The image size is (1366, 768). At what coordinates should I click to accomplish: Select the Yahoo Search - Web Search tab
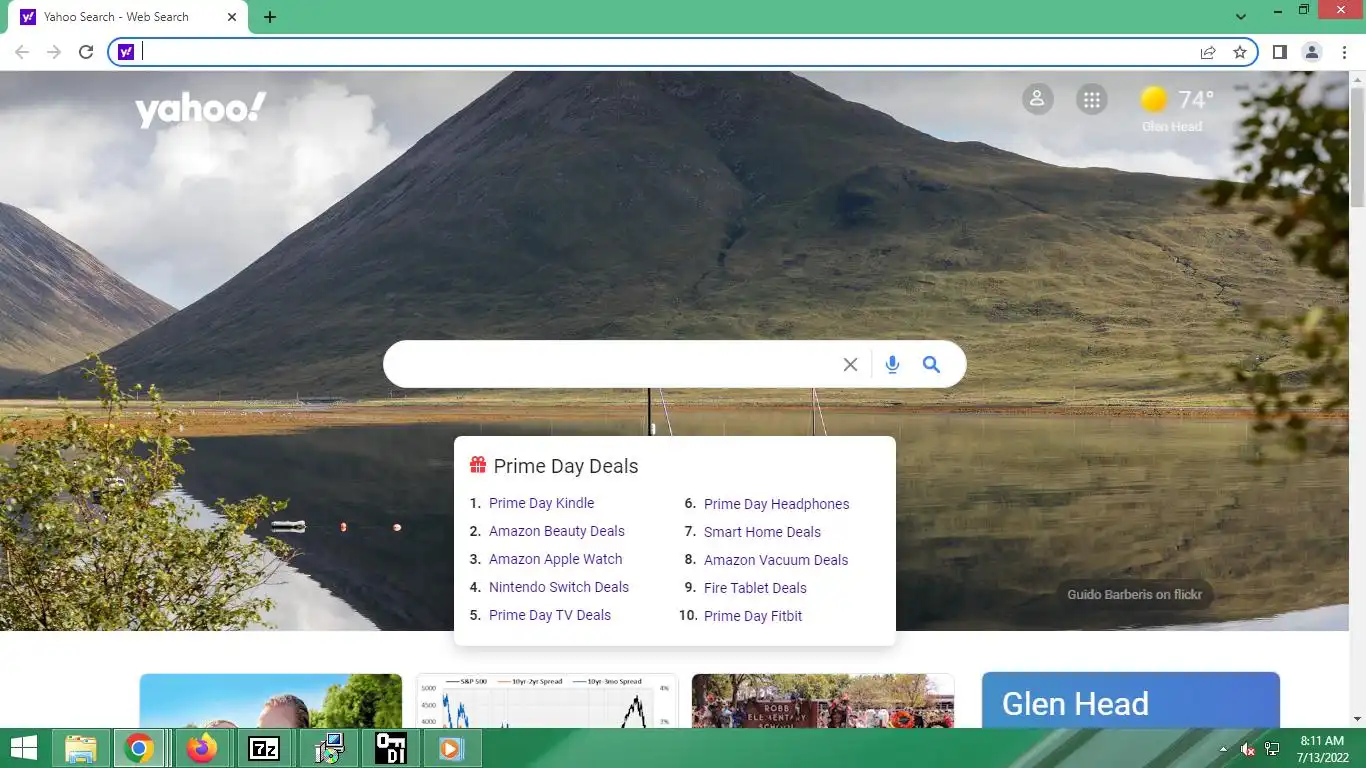[129, 17]
